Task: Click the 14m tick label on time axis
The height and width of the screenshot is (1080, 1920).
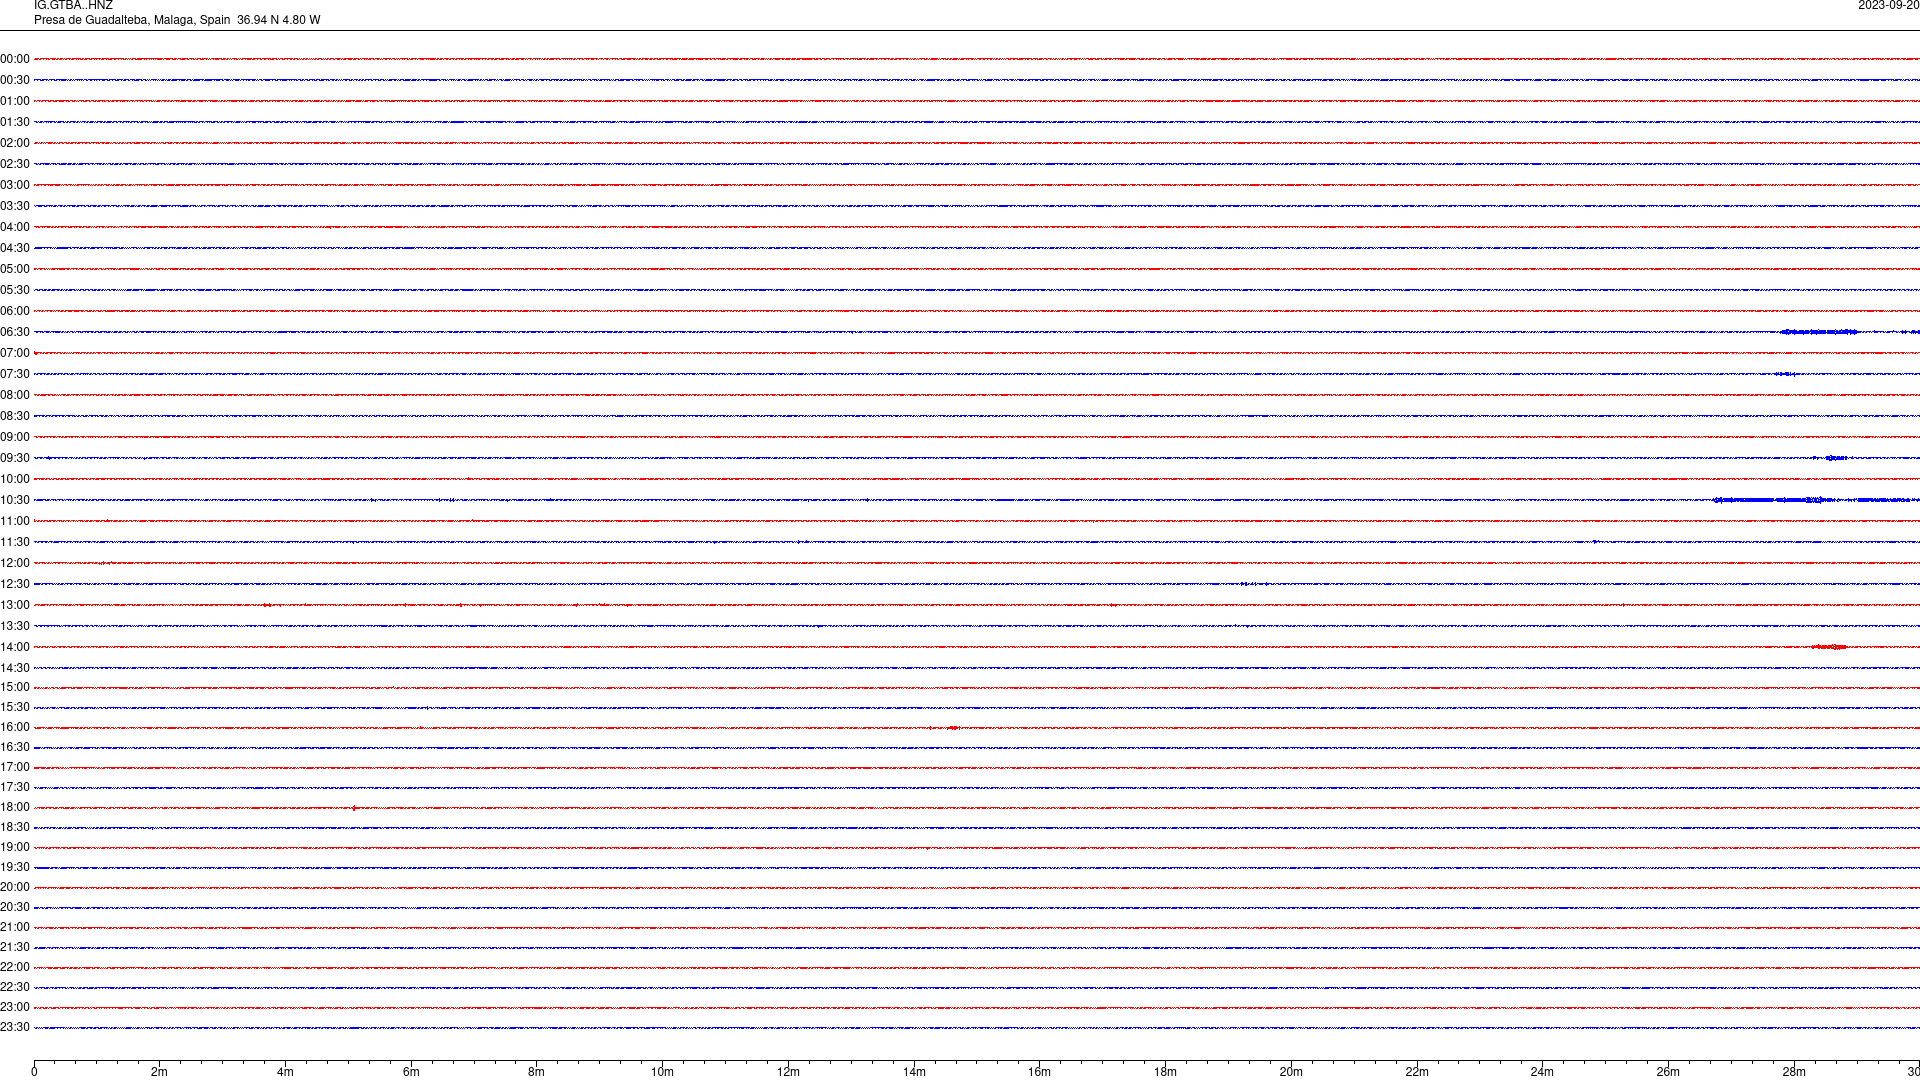Action: coord(914,1072)
